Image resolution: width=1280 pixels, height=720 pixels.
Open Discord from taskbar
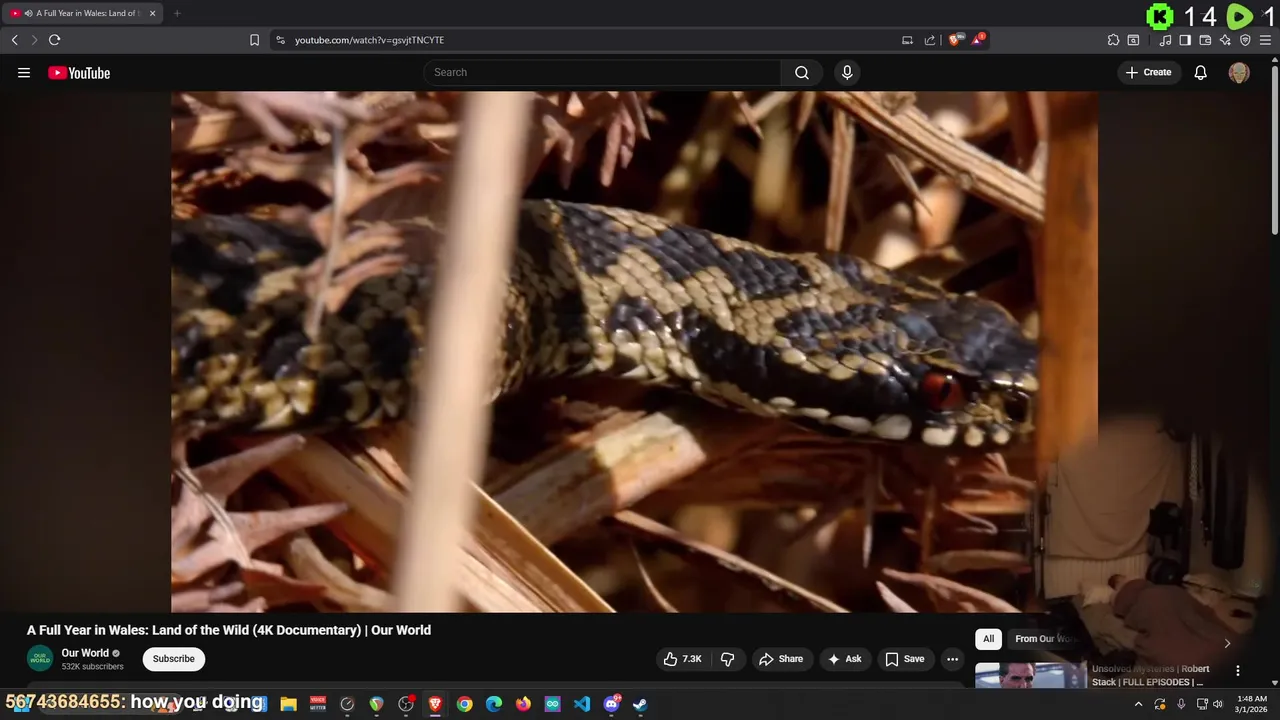click(x=611, y=704)
